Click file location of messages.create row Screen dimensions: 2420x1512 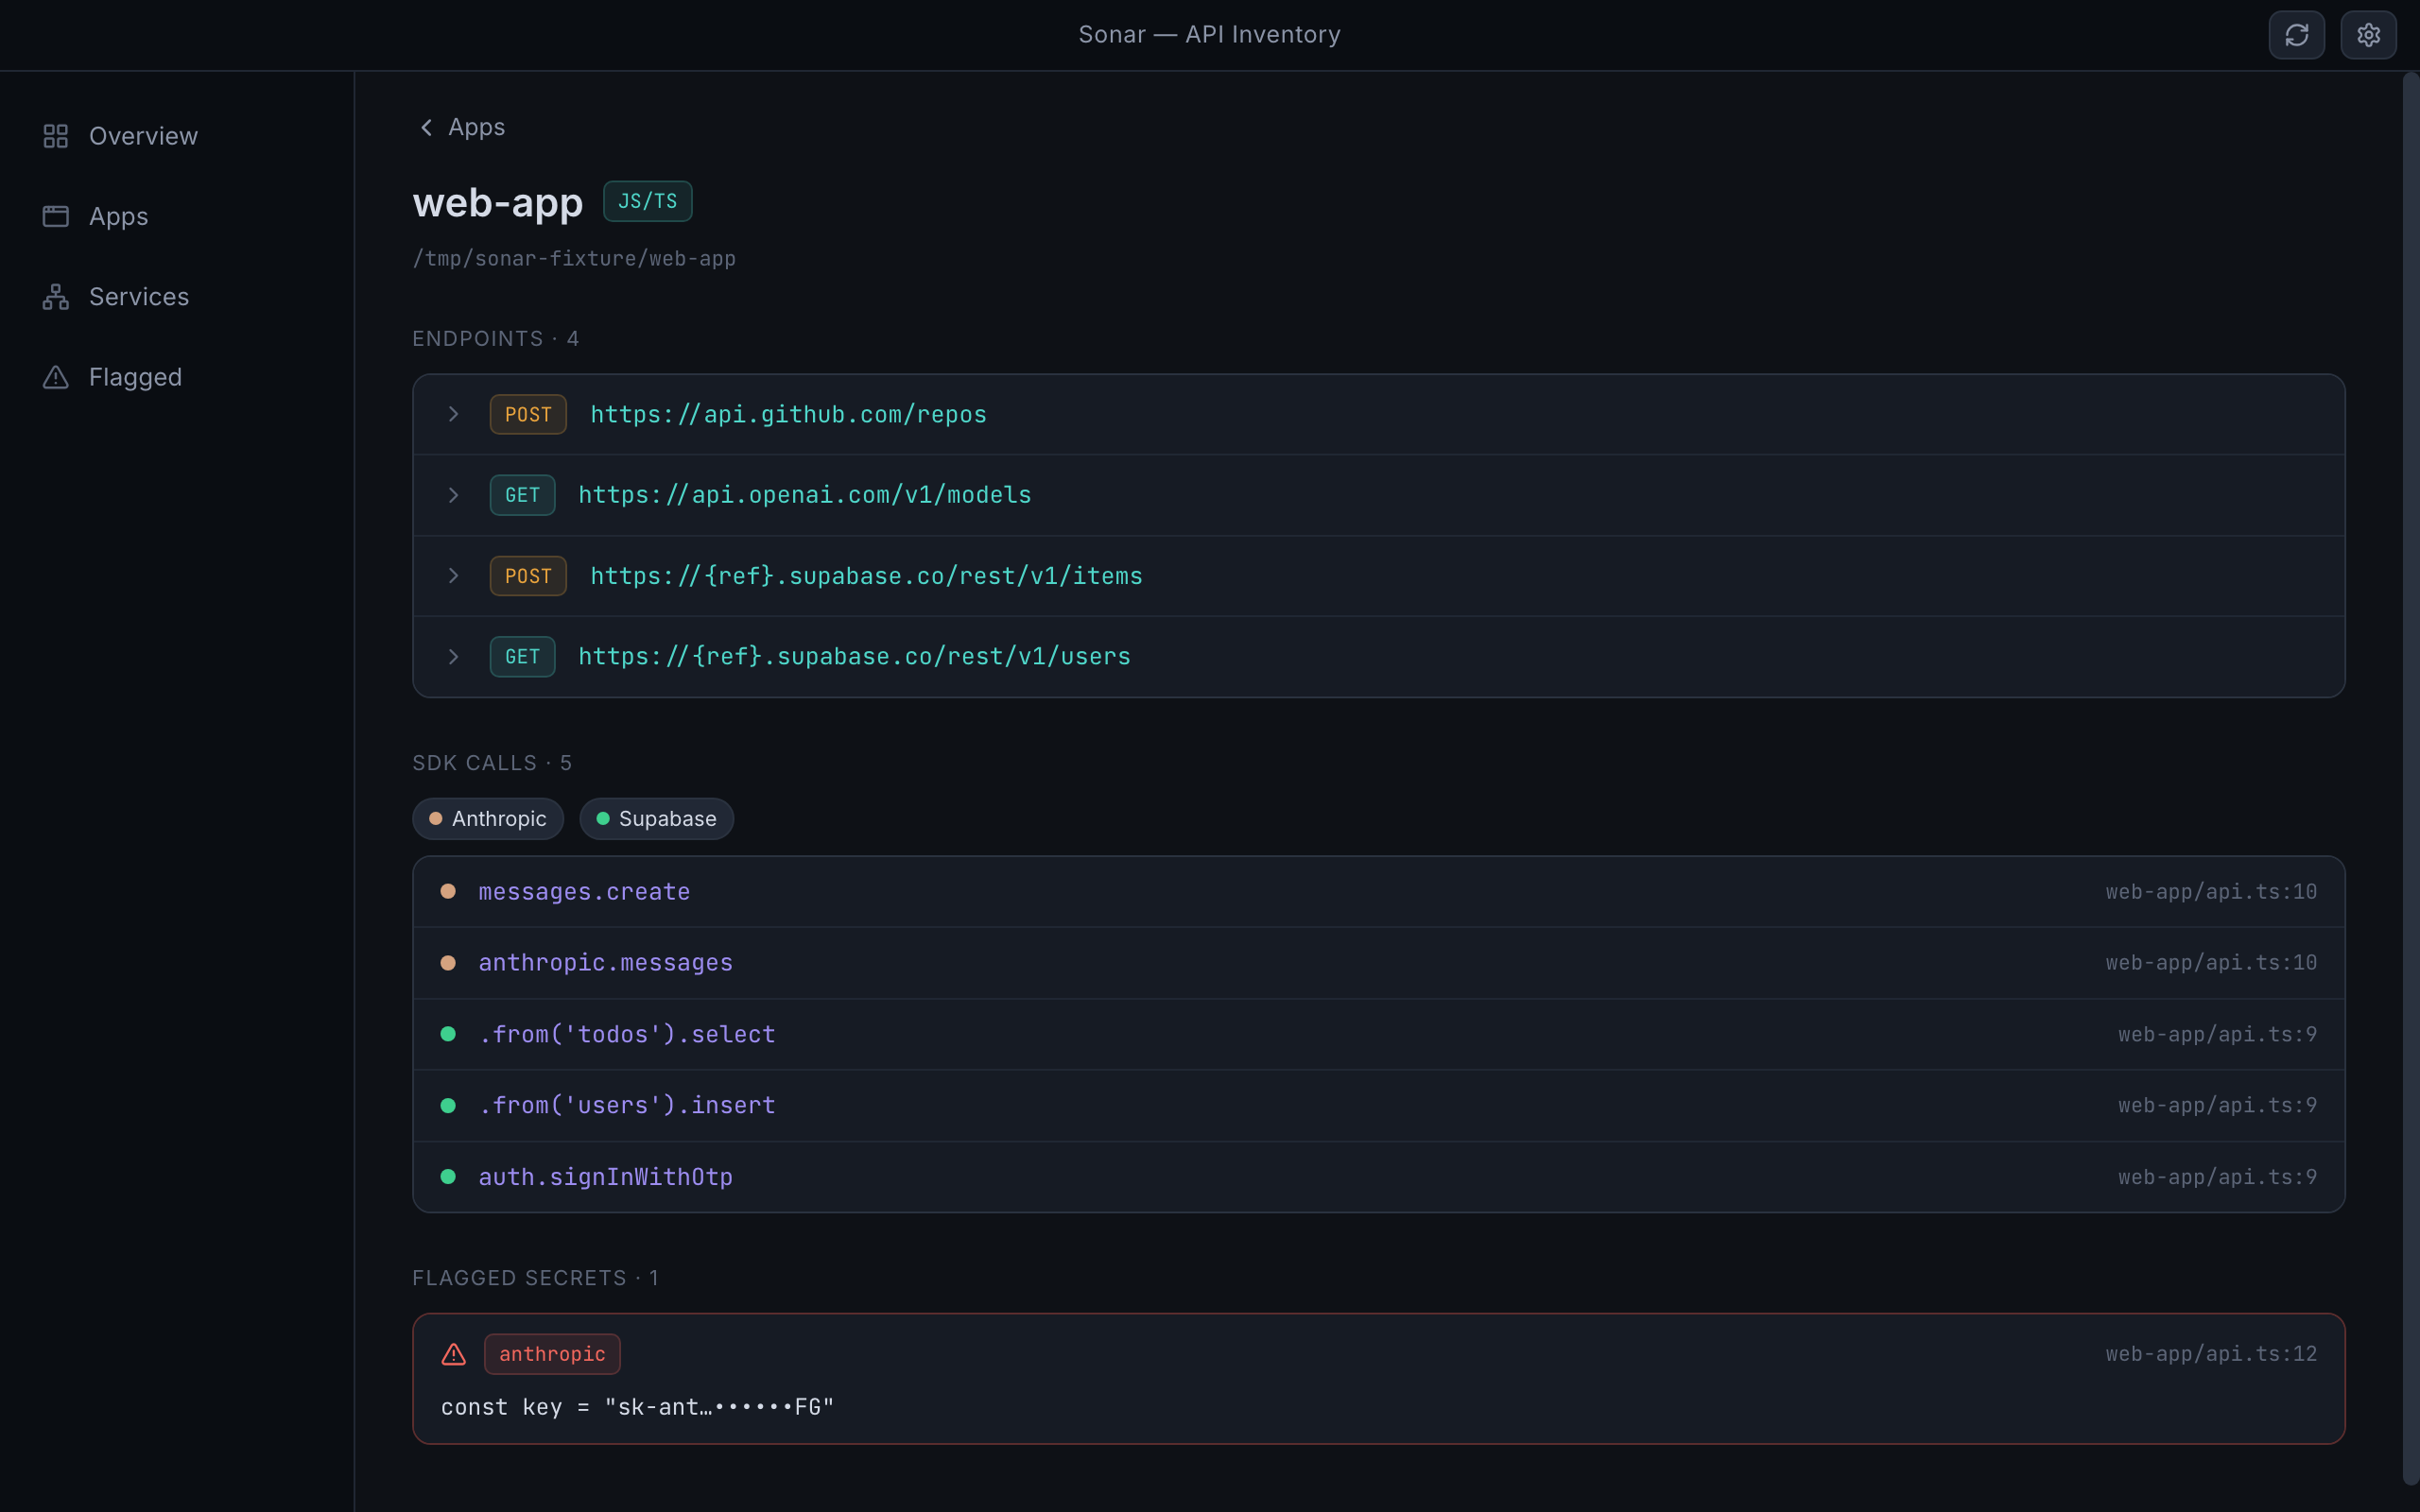coord(2211,892)
